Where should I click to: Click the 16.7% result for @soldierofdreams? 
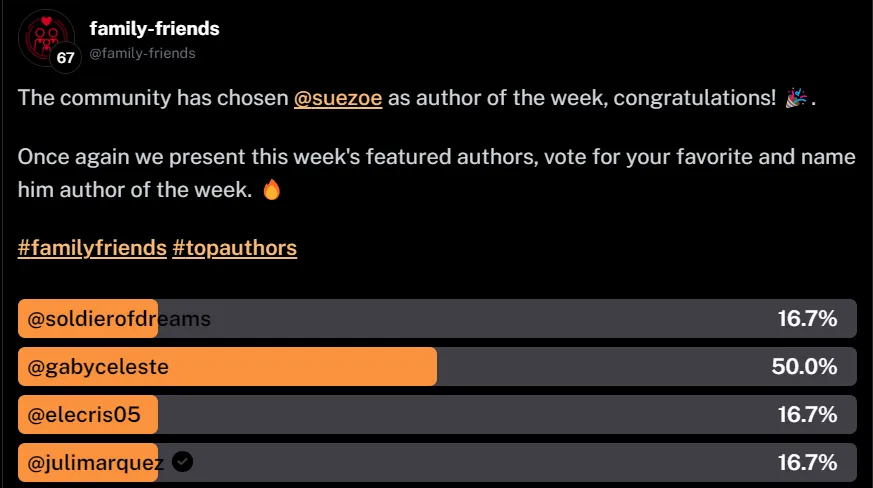807,319
